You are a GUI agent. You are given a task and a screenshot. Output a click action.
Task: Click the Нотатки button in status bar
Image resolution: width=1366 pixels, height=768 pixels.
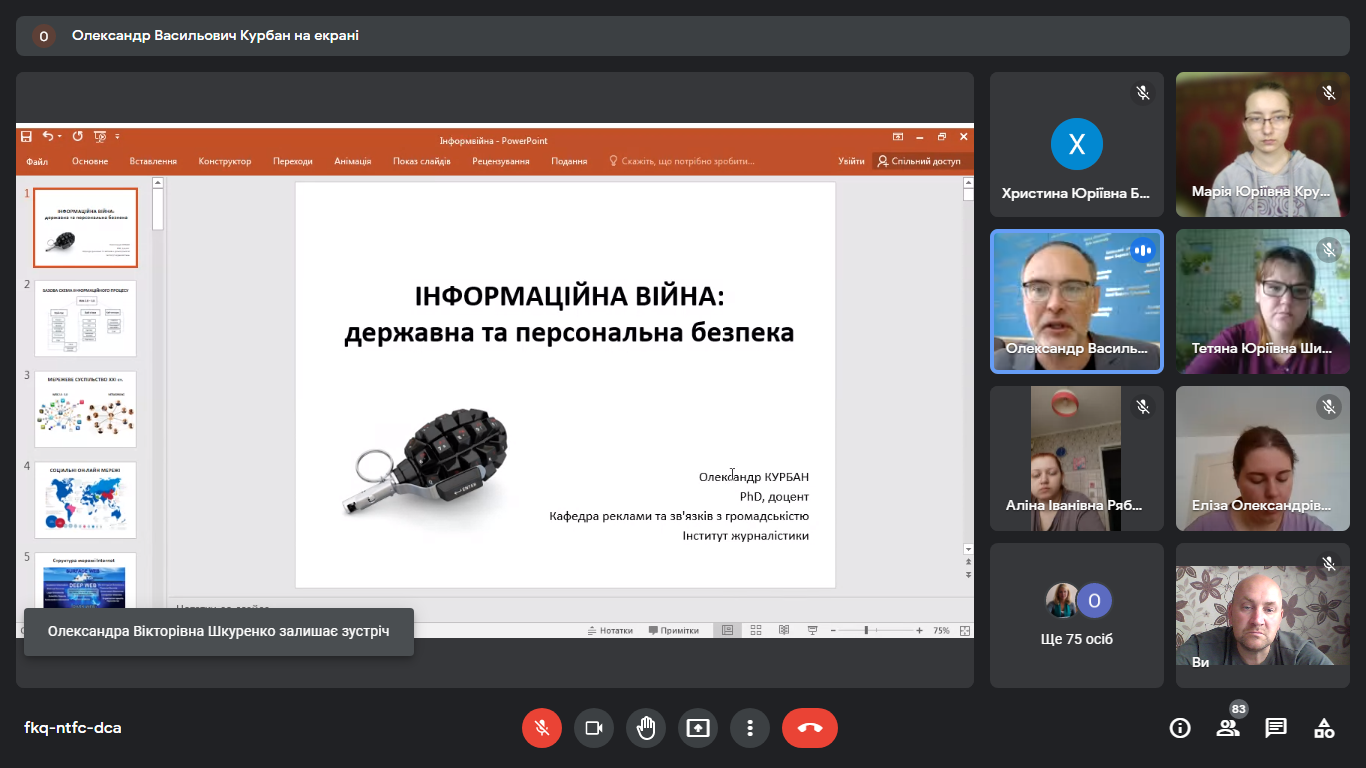[x=610, y=631]
